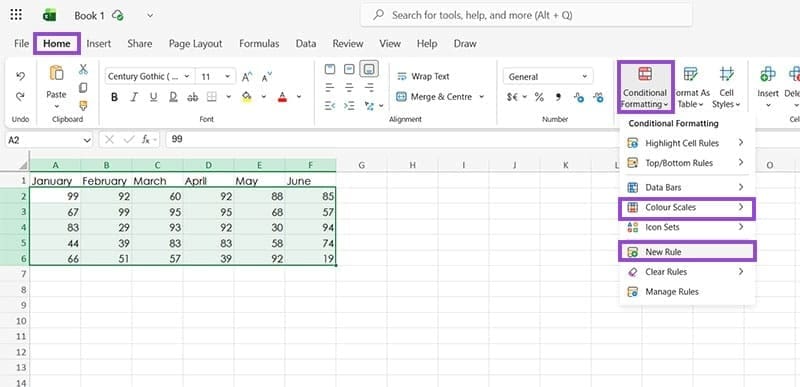800x387 pixels.
Task: Click the Paste clipboard icon
Action: pos(56,73)
